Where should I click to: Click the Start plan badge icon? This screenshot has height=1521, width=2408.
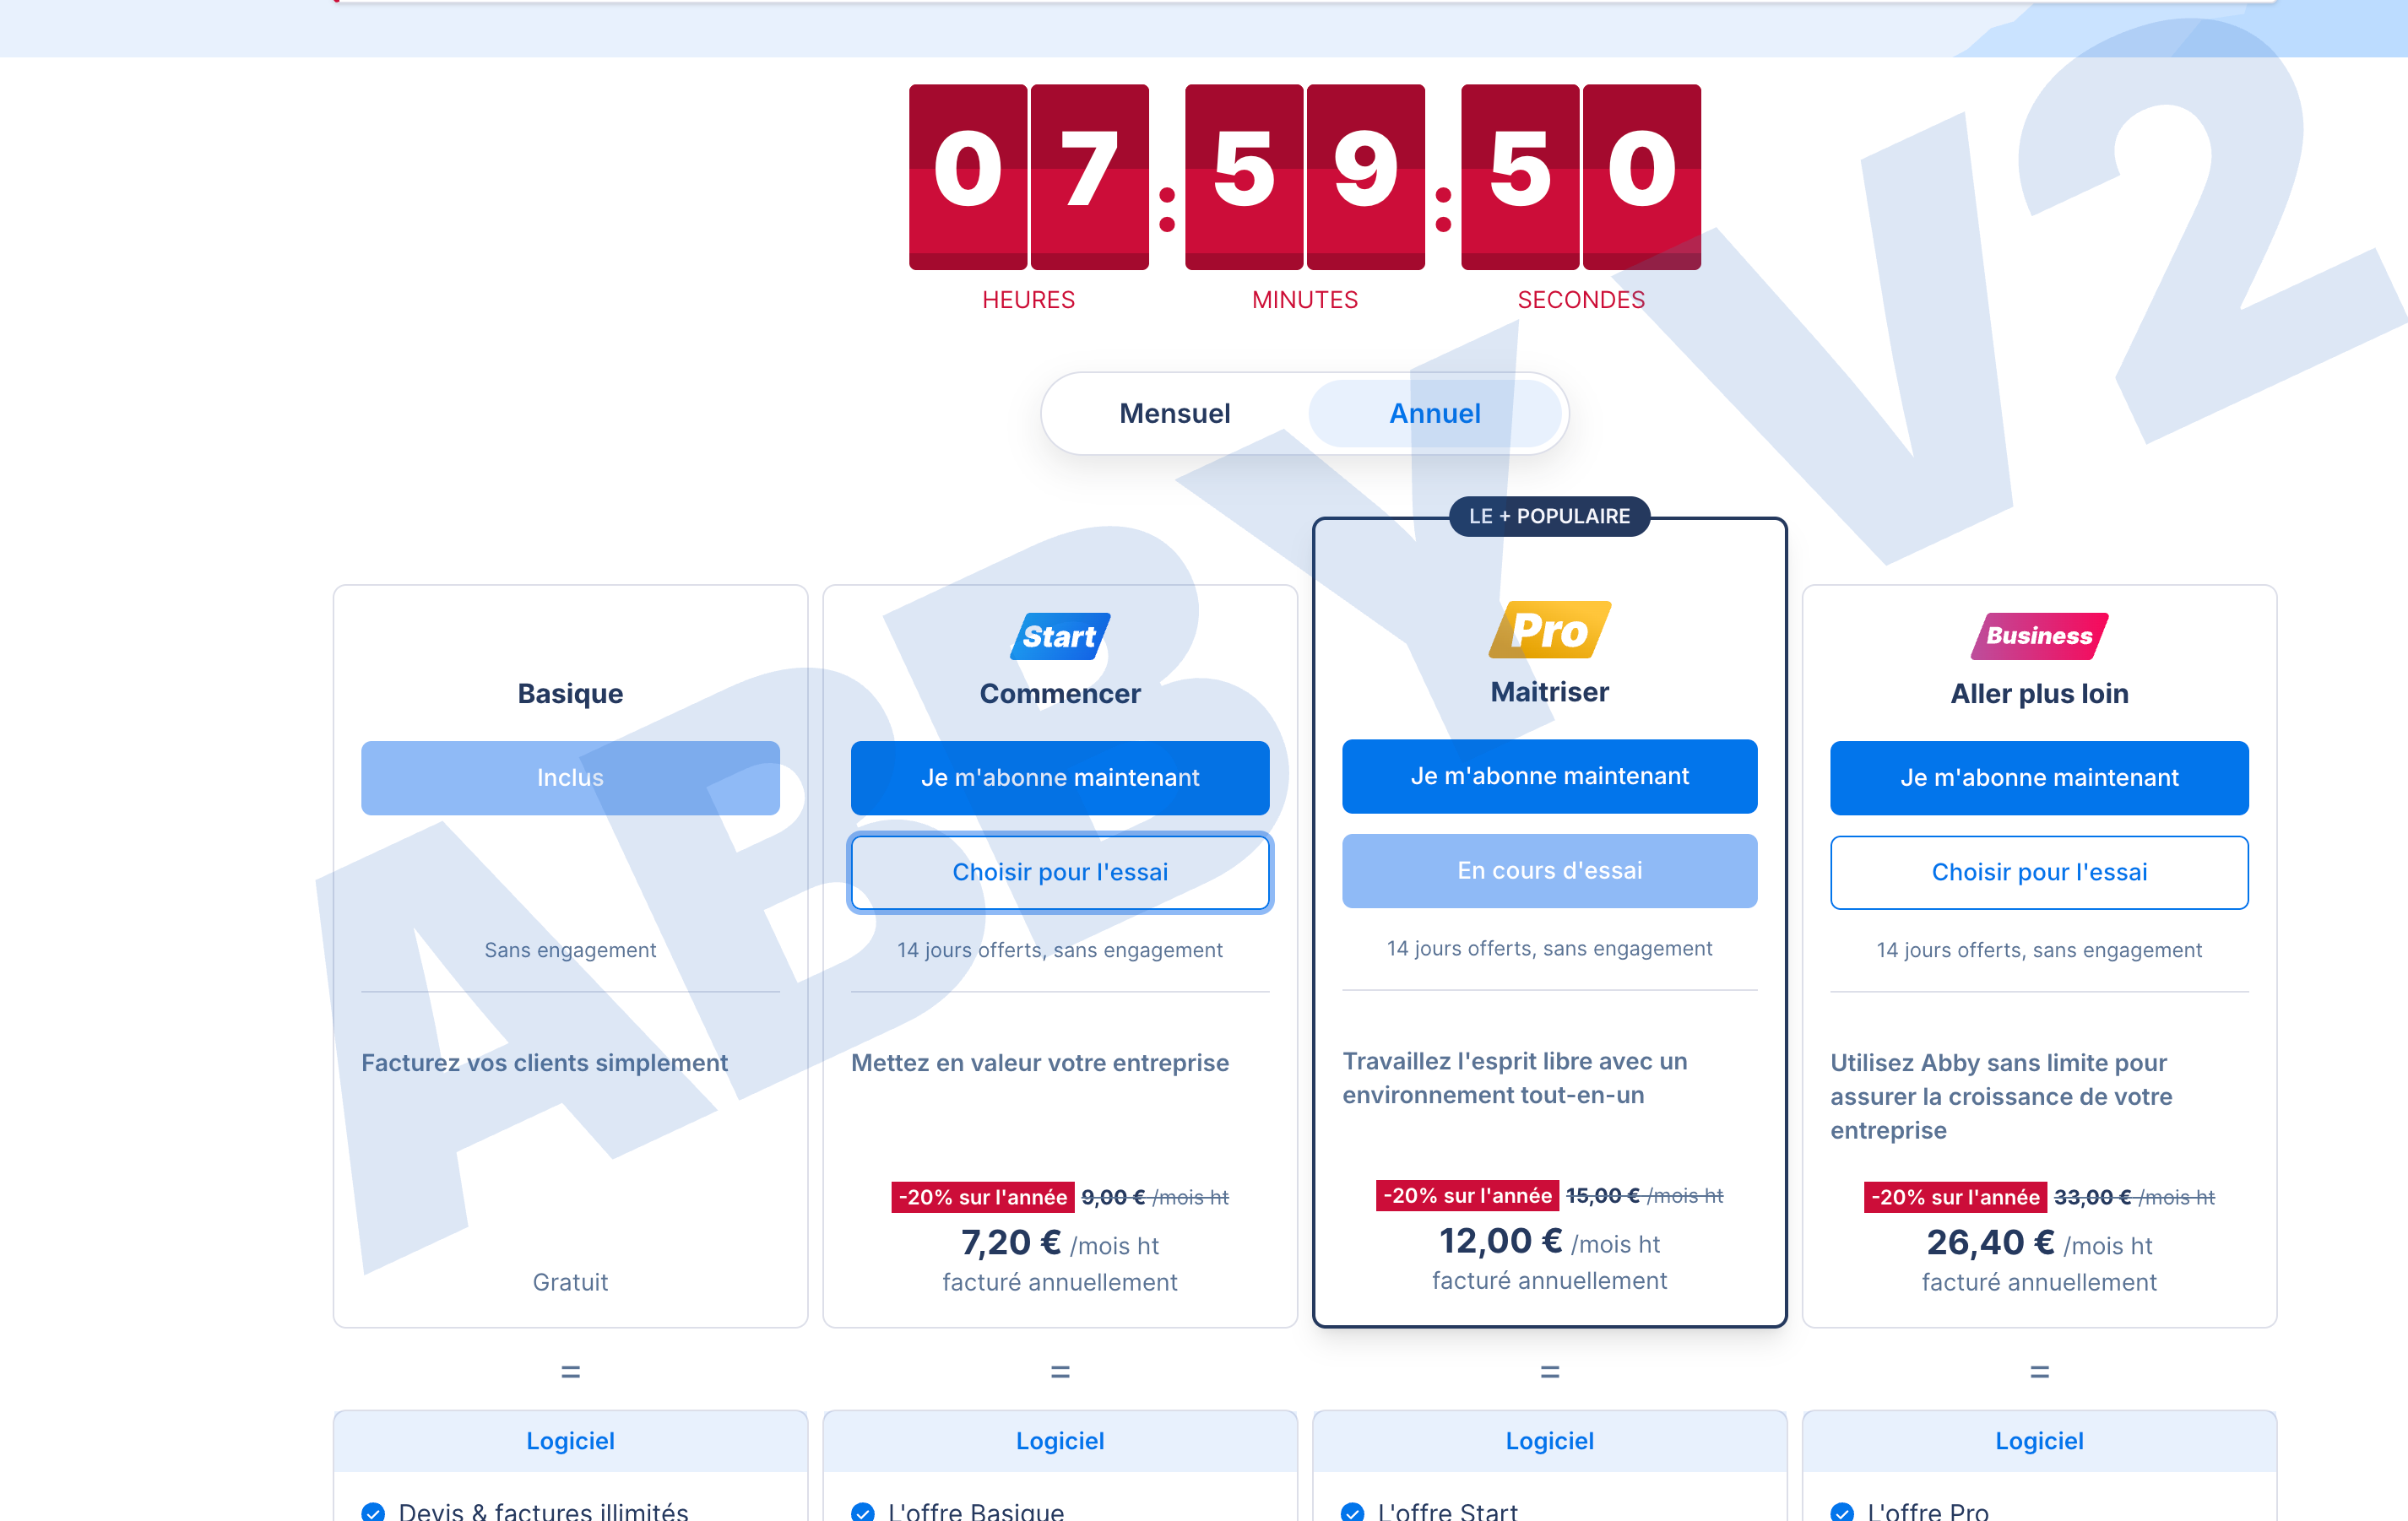click(x=1060, y=636)
